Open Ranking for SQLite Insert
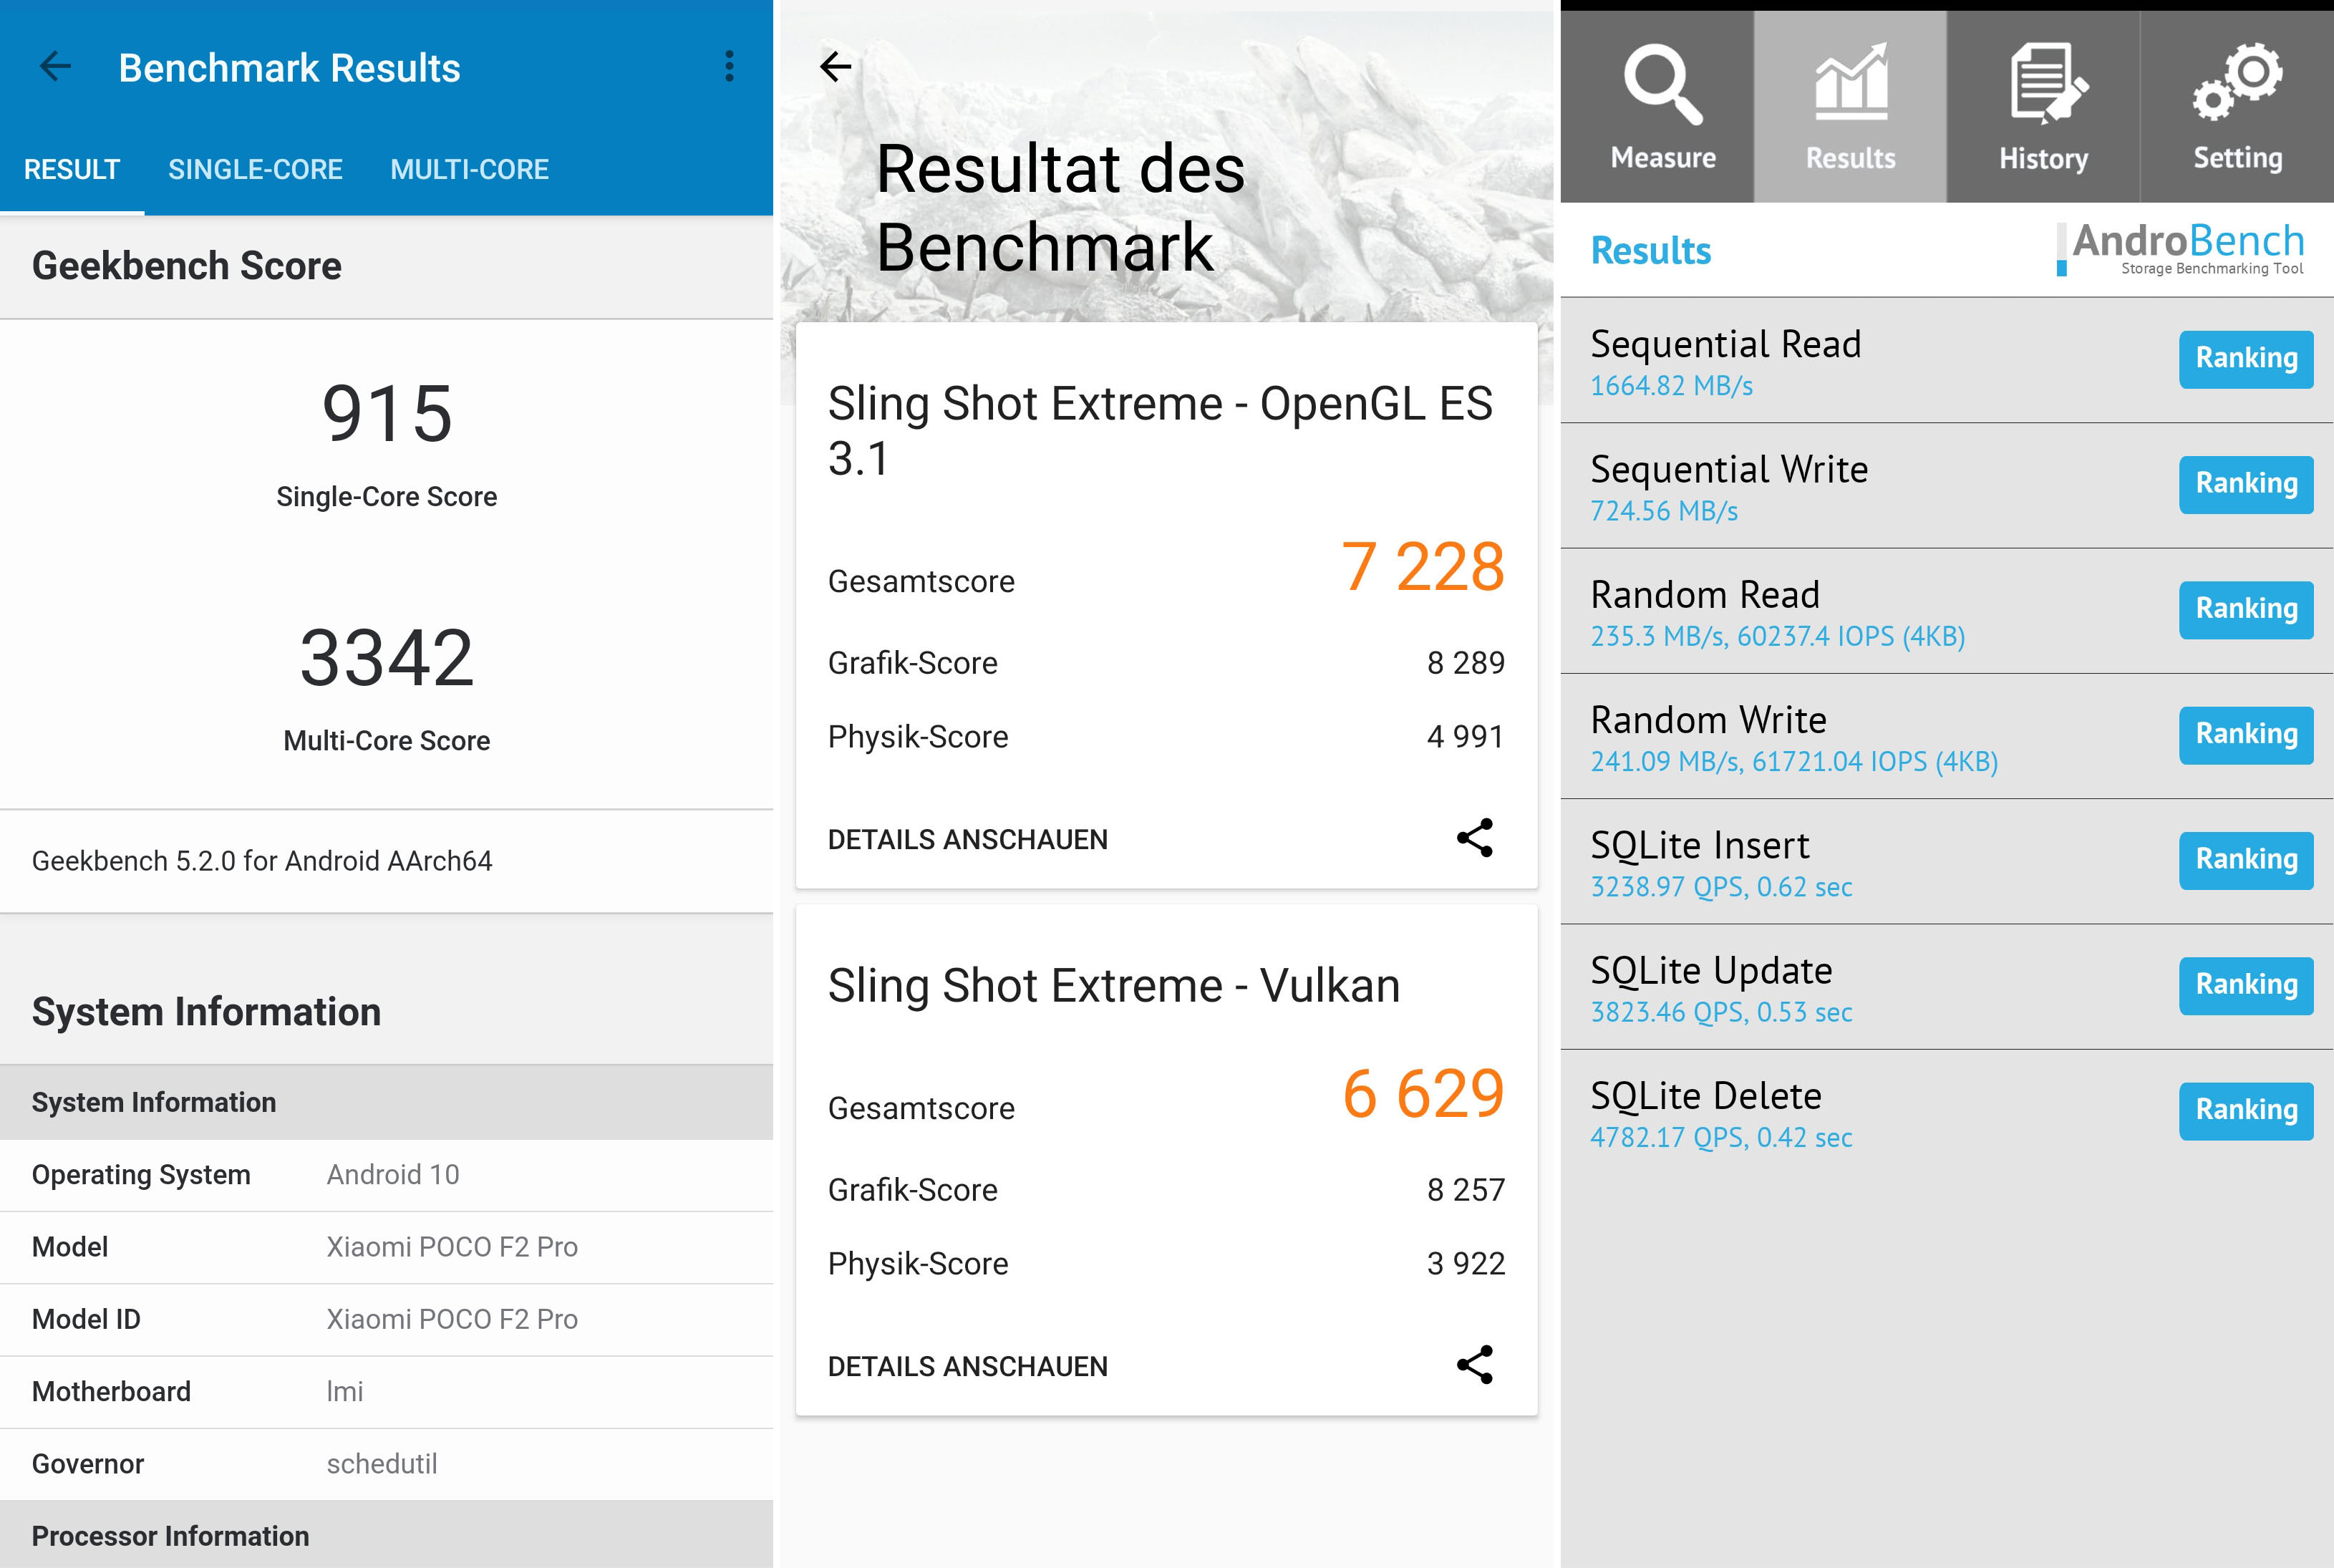Image resolution: width=2334 pixels, height=1568 pixels. [2245, 860]
